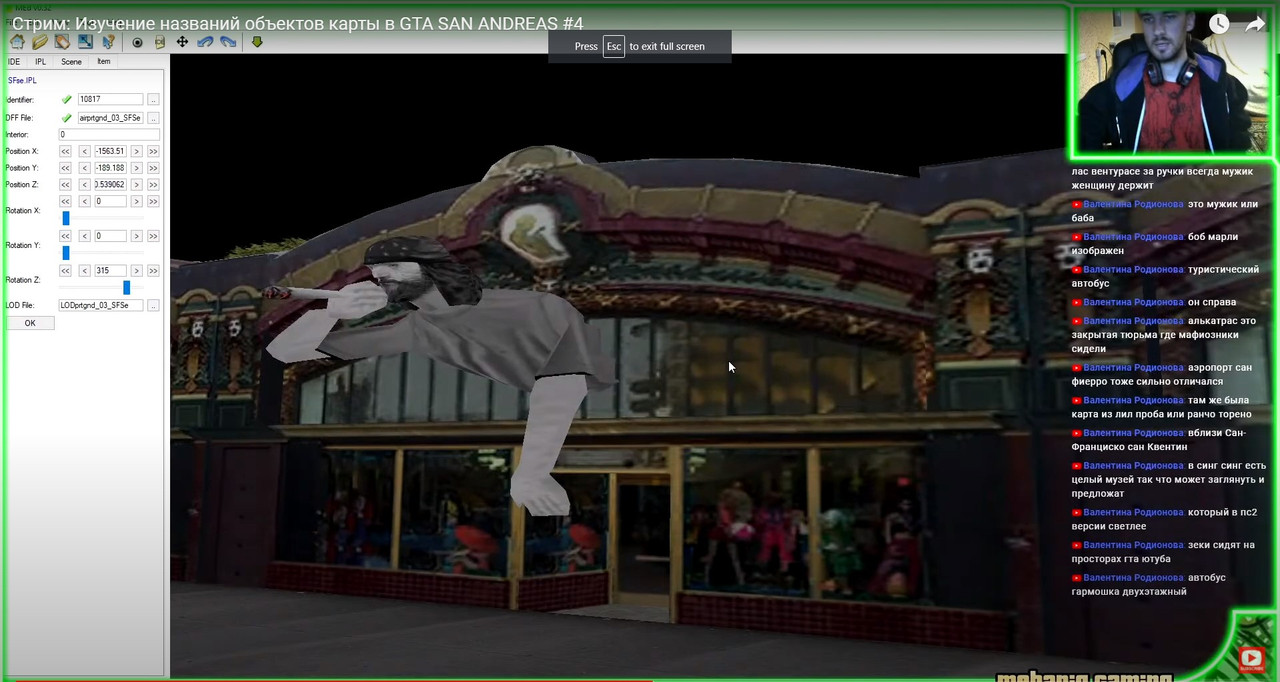Viewport: 1280px width, 682px height.
Task: Click the YouTube Share arrow icon
Action: tap(1255, 25)
